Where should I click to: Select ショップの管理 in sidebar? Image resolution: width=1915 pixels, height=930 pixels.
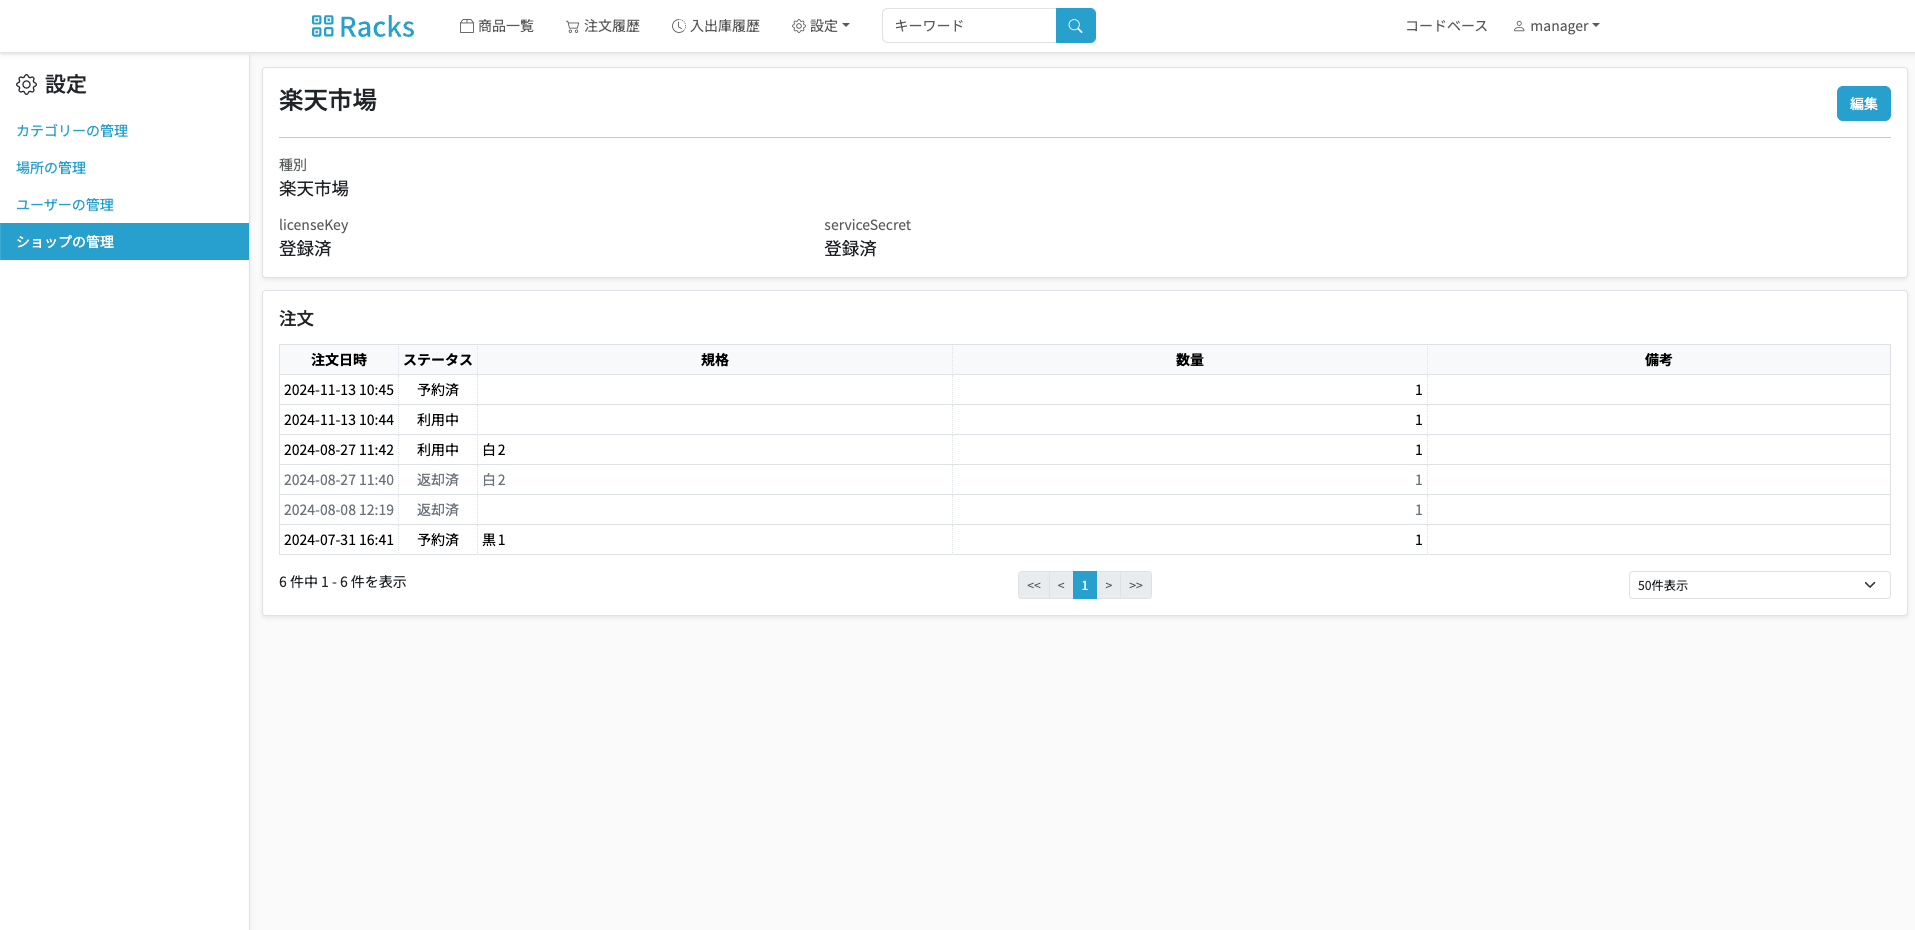[65, 242]
